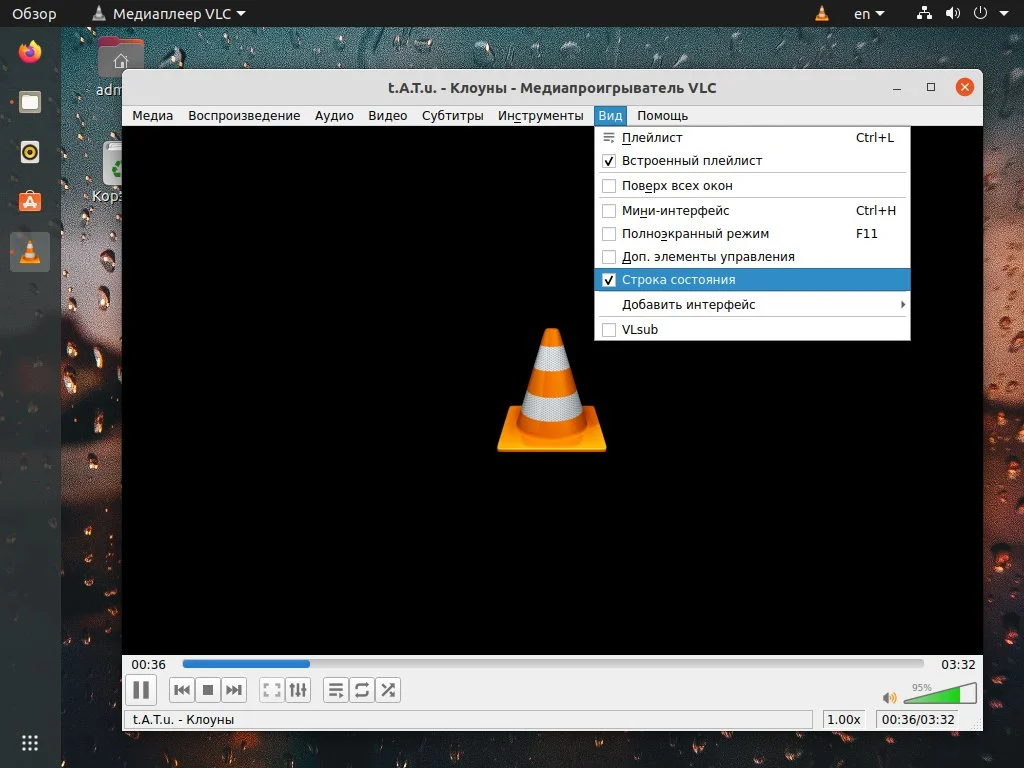Image resolution: width=1024 pixels, height=768 pixels.
Task: Enable shuffle playback mode
Action: point(387,689)
